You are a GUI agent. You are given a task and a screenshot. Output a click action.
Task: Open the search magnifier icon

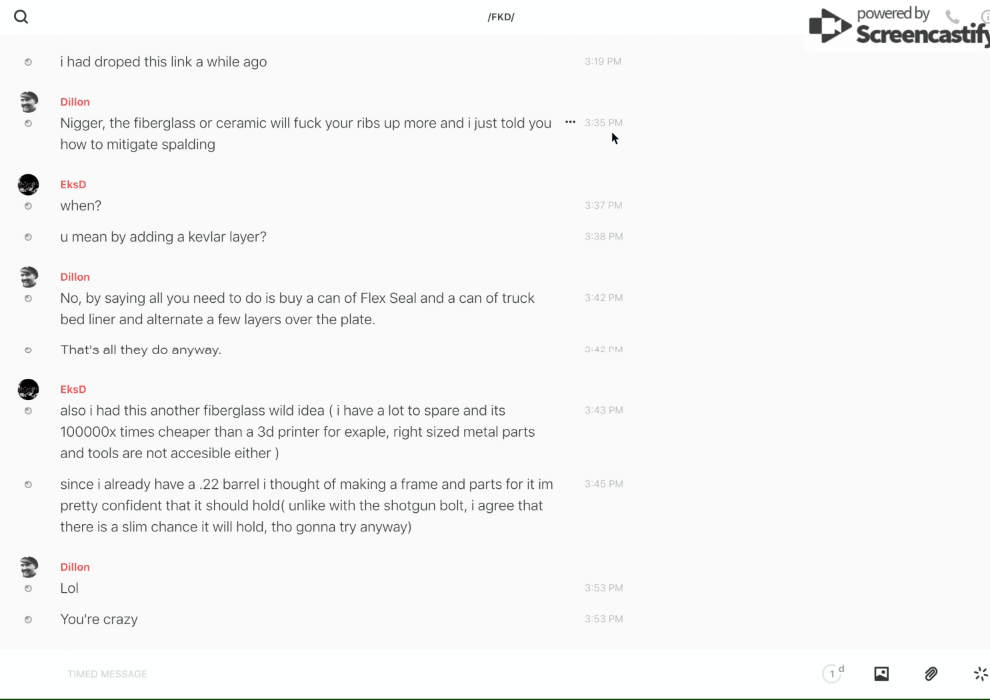tap(21, 17)
